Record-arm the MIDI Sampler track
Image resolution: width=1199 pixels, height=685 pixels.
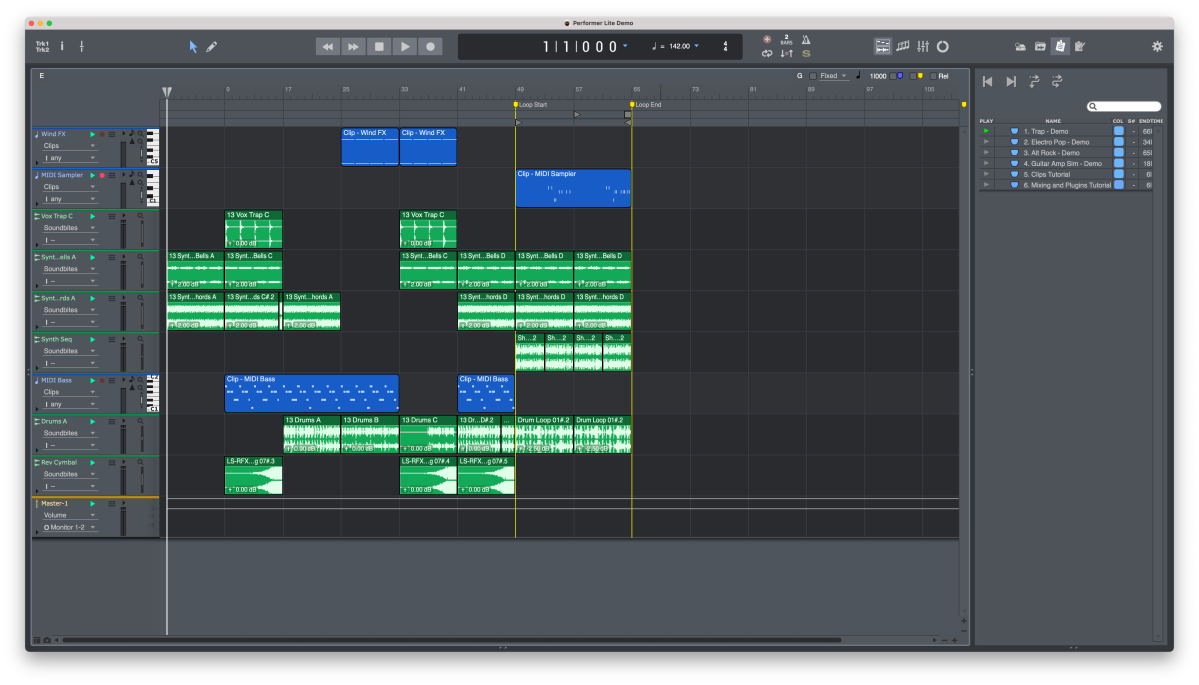point(102,175)
